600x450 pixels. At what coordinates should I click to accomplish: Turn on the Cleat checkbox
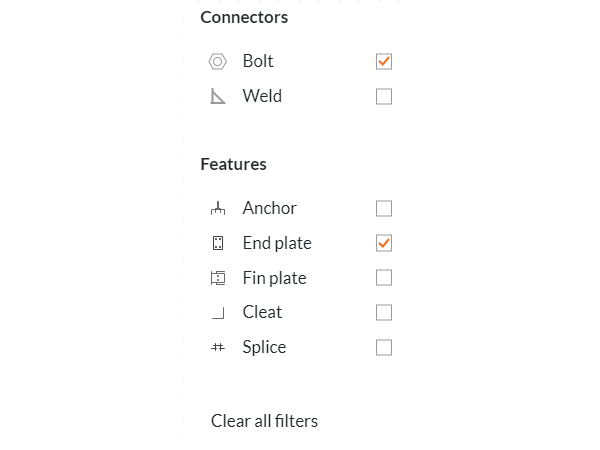click(384, 313)
